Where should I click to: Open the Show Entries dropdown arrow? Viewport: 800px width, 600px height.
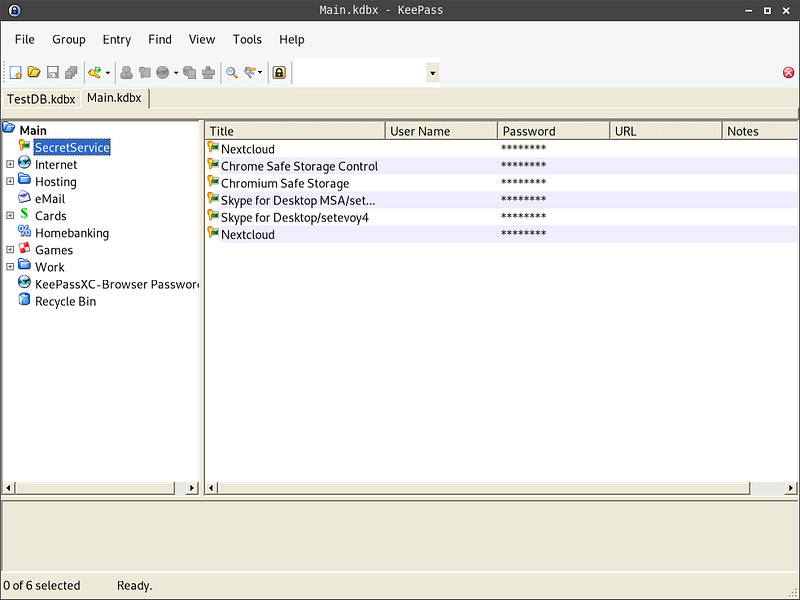click(x=260, y=73)
